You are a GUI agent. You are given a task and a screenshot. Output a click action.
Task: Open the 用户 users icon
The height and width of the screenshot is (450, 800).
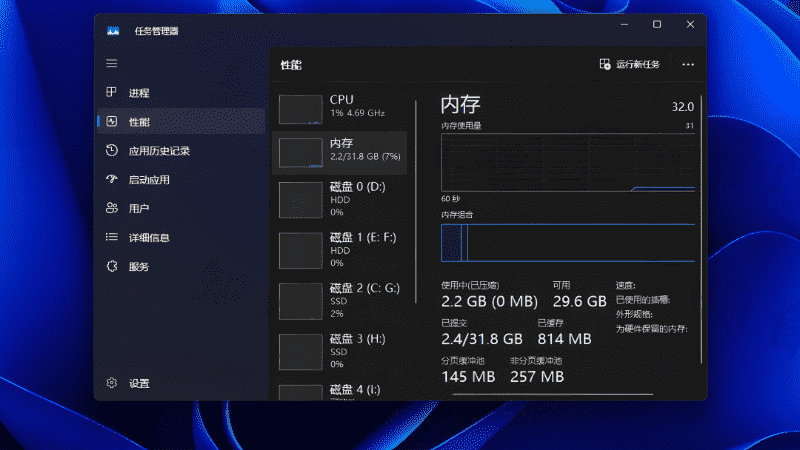coord(112,208)
